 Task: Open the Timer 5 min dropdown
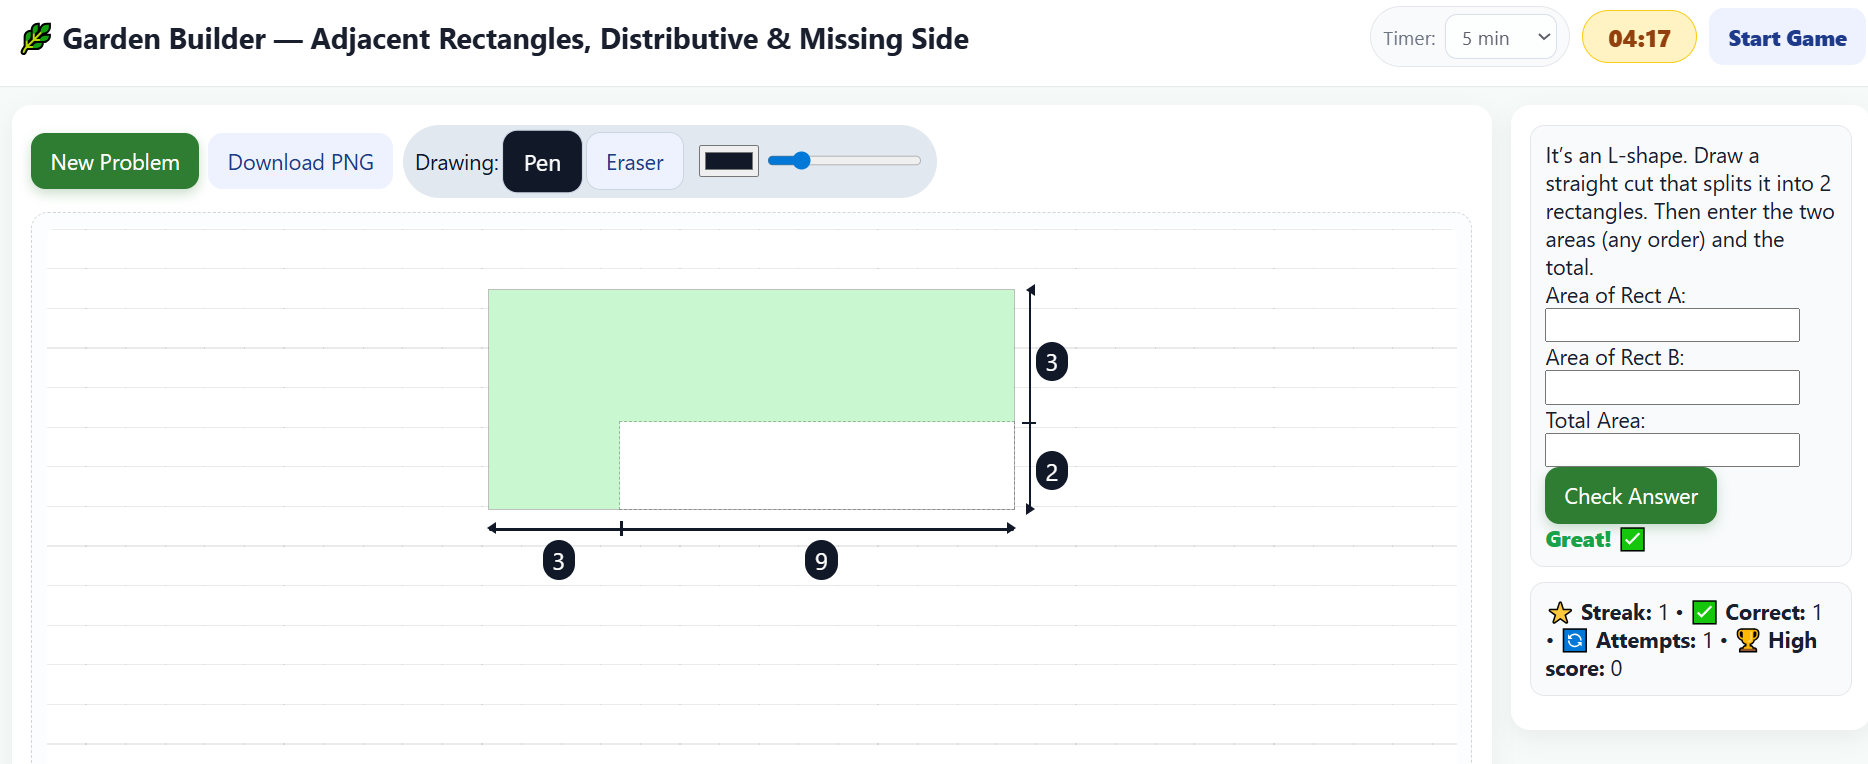click(1501, 38)
